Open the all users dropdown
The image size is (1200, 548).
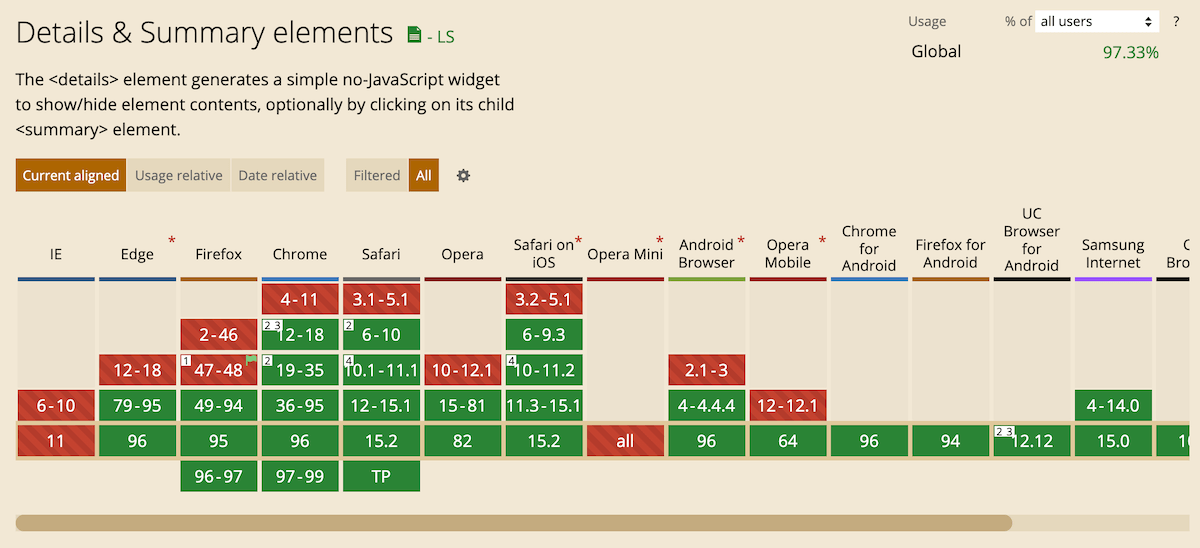pyautogui.click(x=1096, y=21)
